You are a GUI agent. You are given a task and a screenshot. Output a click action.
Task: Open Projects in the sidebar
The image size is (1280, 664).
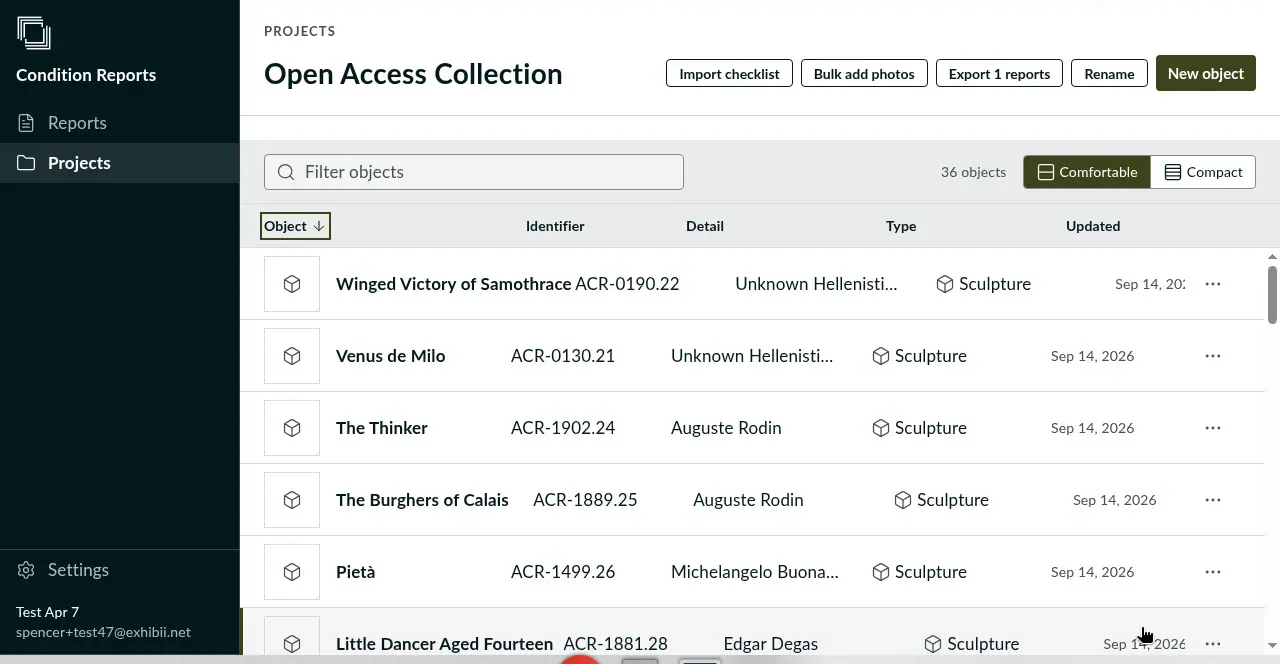pos(120,163)
